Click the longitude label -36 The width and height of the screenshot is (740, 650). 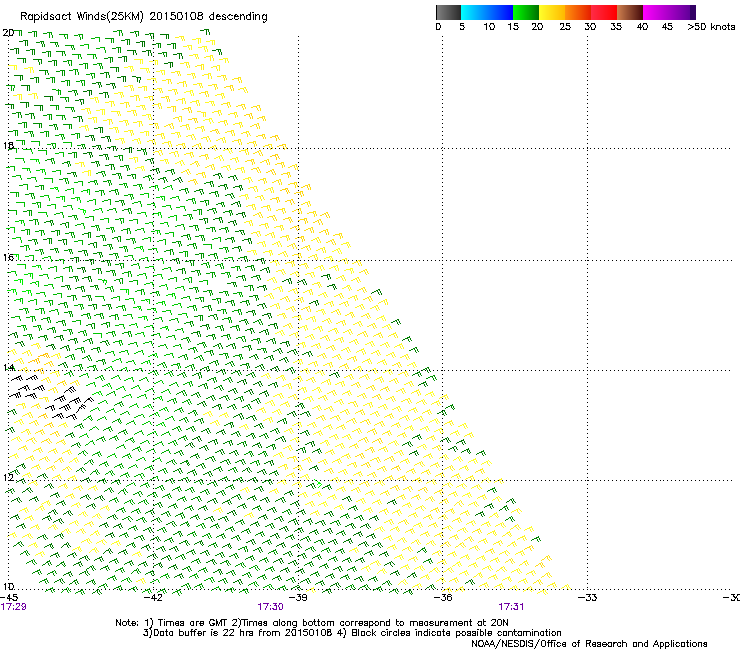click(442, 598)
